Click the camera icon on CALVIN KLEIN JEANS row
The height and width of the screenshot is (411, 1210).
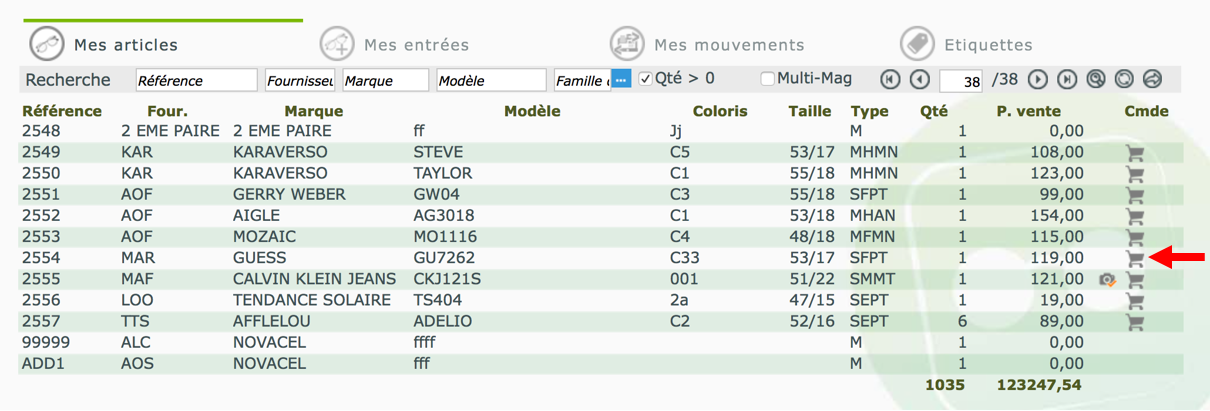pos(1106,280)
